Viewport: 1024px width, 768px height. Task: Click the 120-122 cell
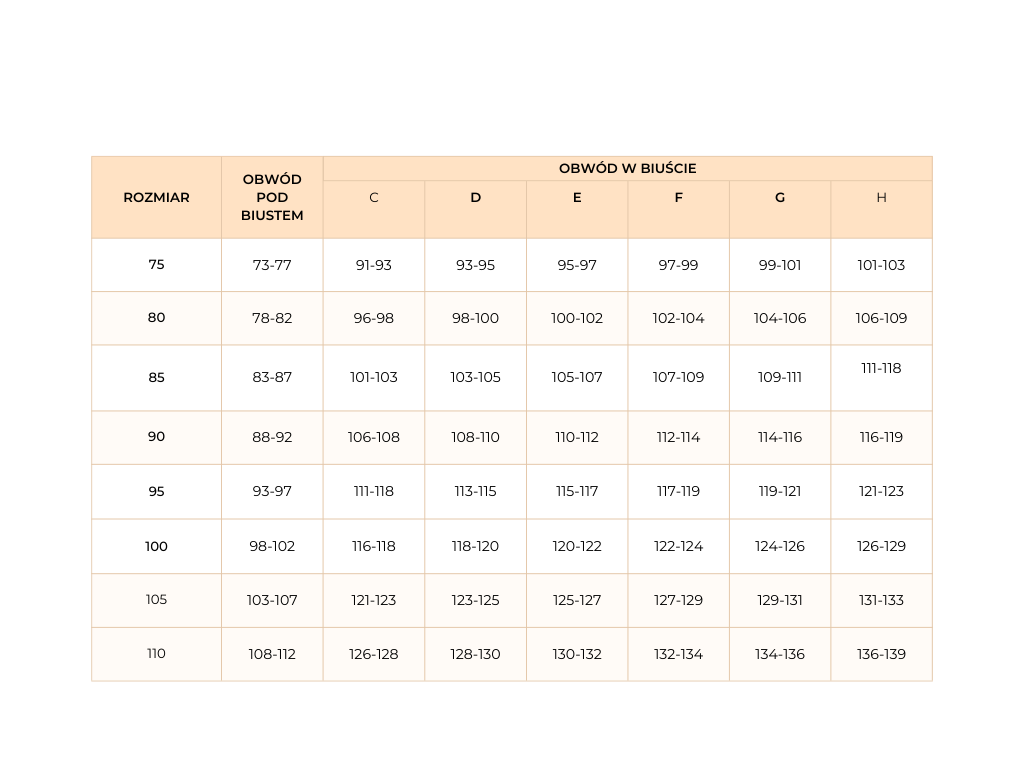coord(577,546)
